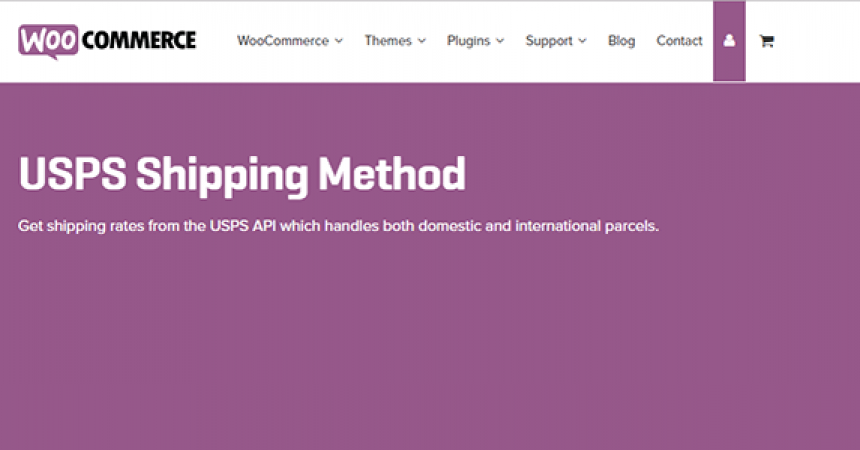Image resolution: width=860 pixels, height=450 pixels.
Task: Click the USPS Shipping Method heading
Action: [x=242, y=175]
